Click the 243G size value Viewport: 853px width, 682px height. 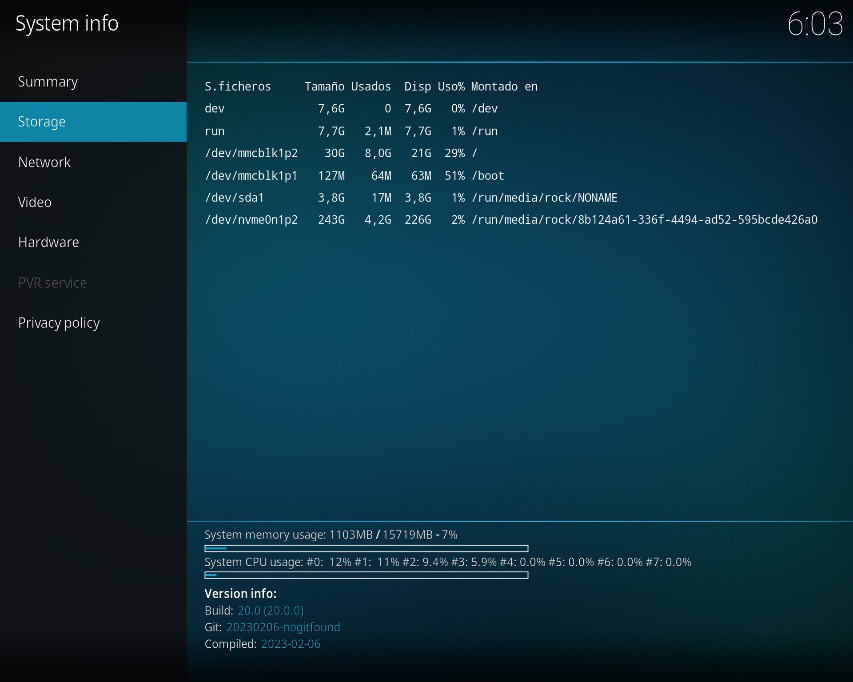(331, 220)
